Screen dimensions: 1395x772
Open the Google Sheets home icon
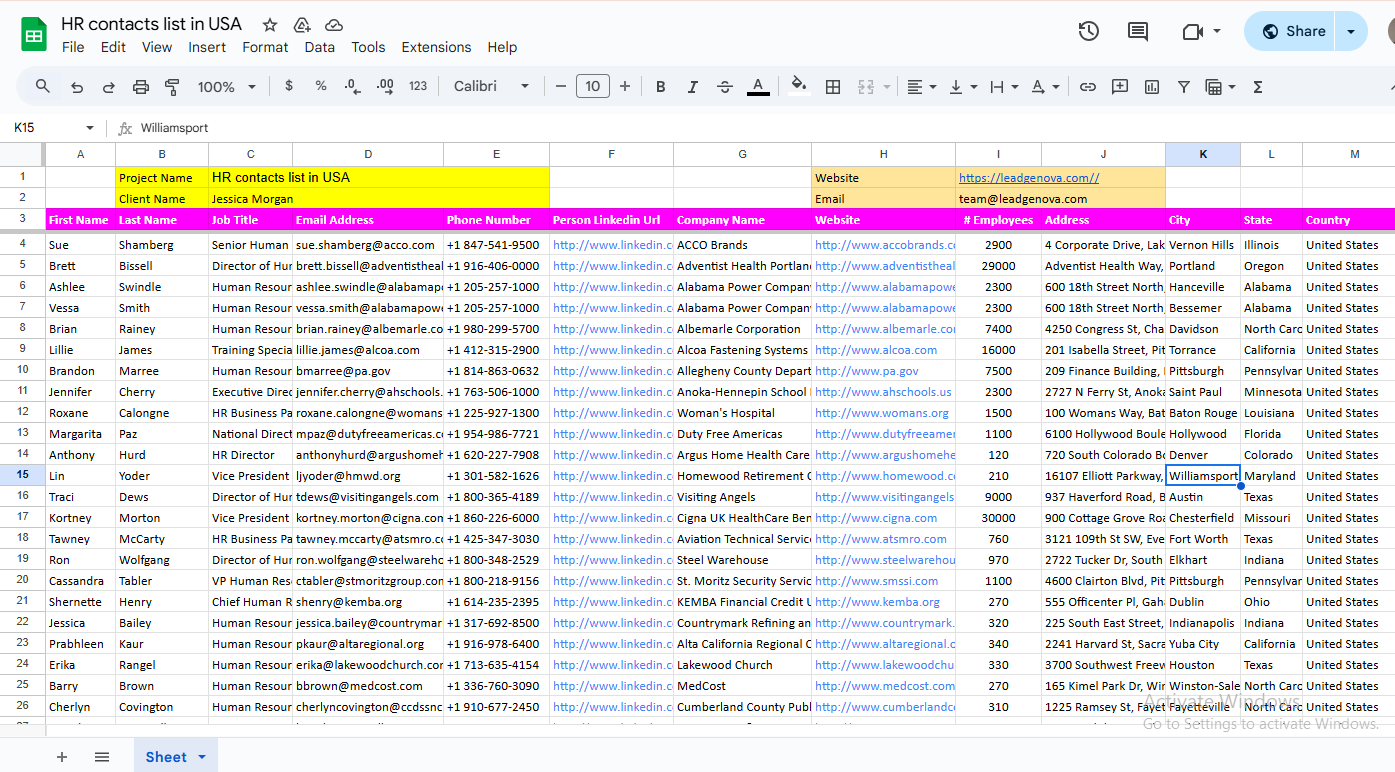34,34
